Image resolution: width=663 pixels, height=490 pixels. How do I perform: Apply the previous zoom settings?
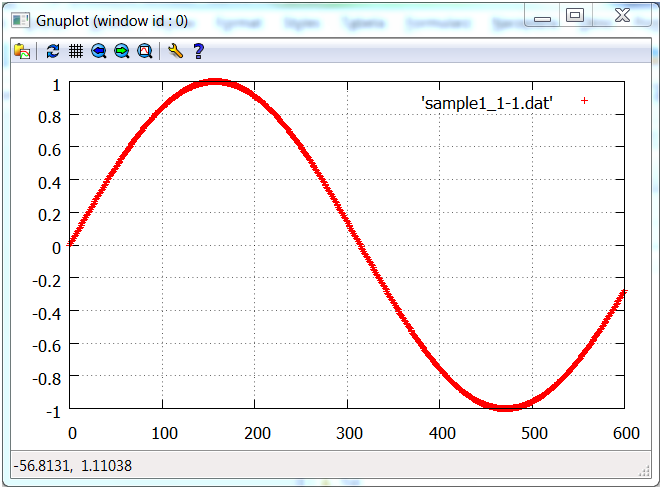pos(99,51)
